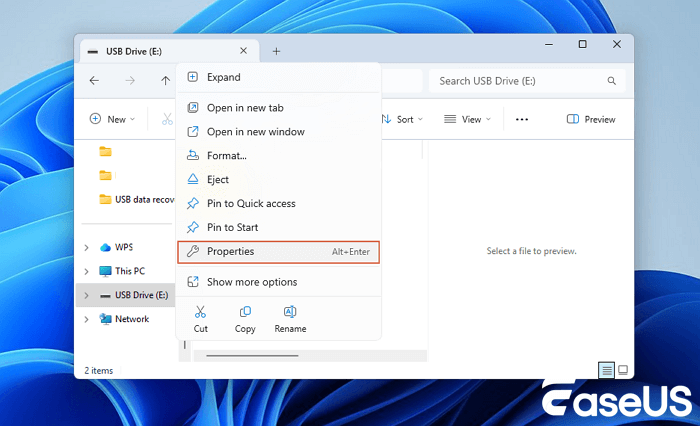Open the View dropdown
This screenshot has width=700, height=426.
click(x=467, y=119)
